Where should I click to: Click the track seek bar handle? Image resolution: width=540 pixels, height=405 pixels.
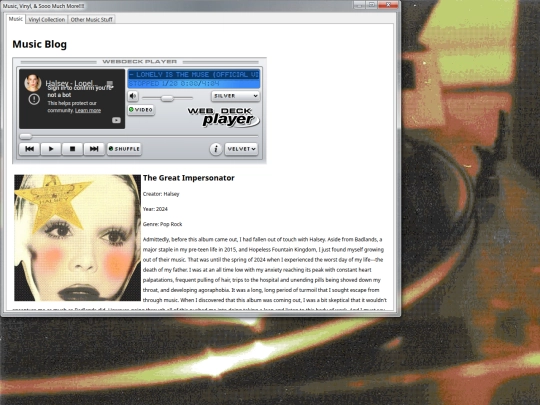click(26, 136)
